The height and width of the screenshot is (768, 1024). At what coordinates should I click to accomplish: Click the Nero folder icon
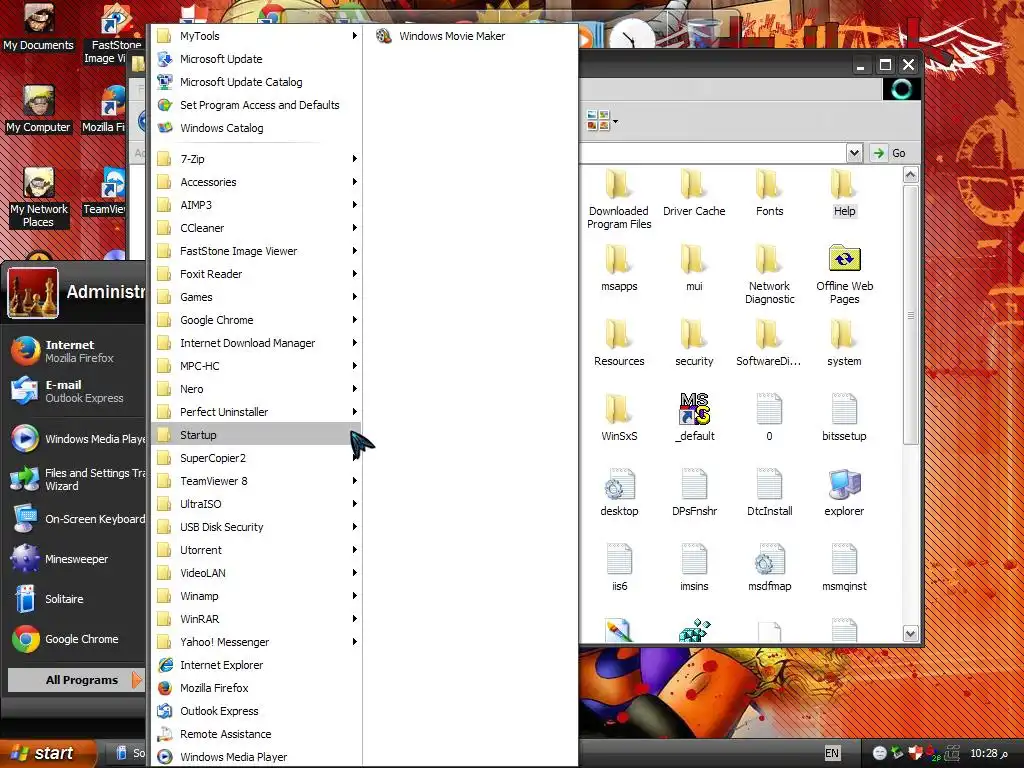click(165, 389)
